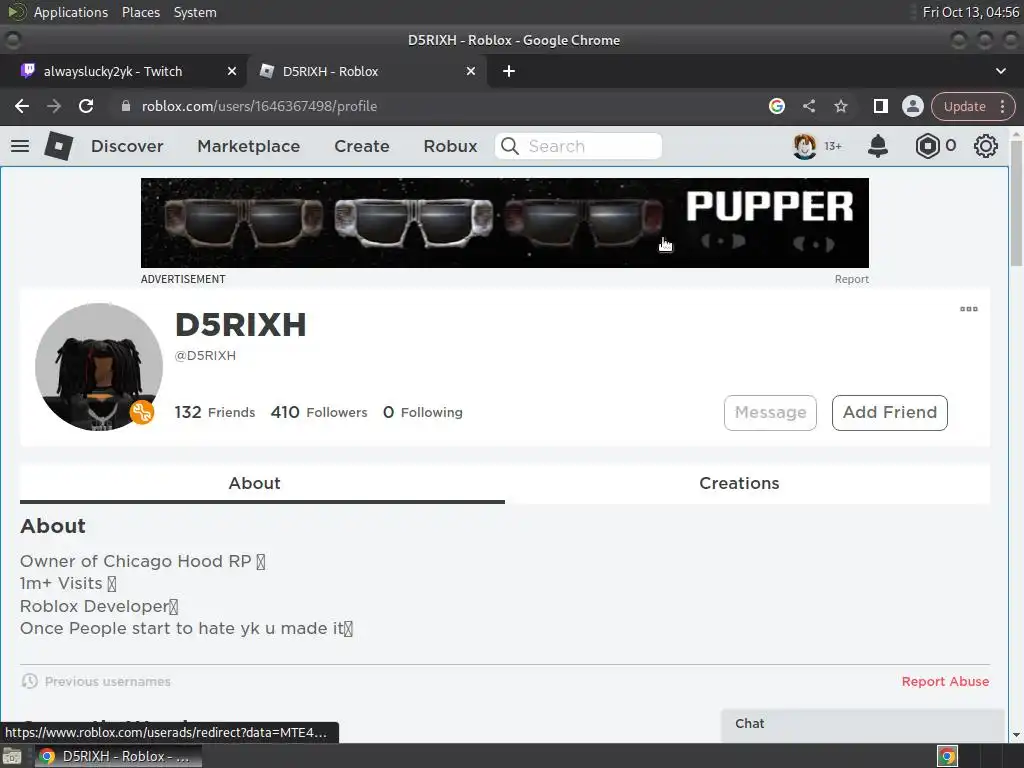This screenshot has width=1024, height=768.
Task: Click the D5RIXH avatar picture
Action: [x=99, y=366]
